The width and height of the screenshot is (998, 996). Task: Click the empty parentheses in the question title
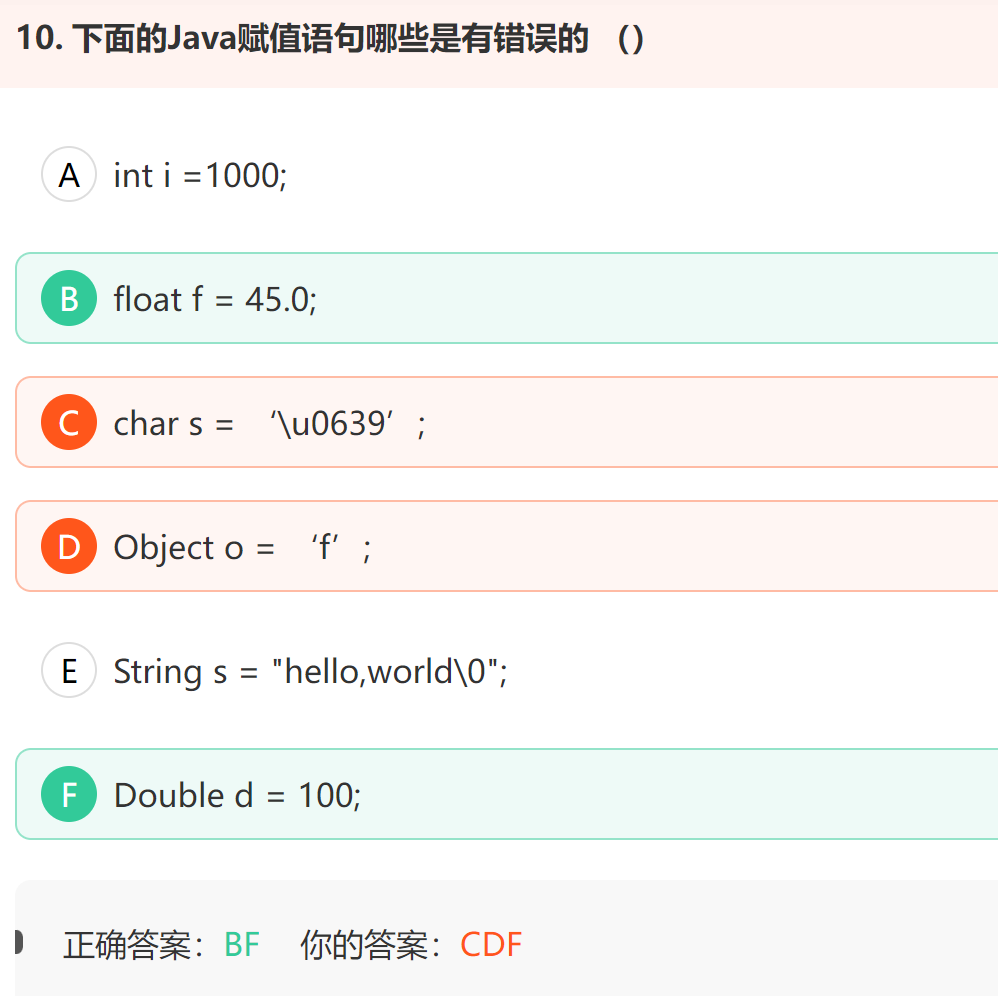[631, 42]
